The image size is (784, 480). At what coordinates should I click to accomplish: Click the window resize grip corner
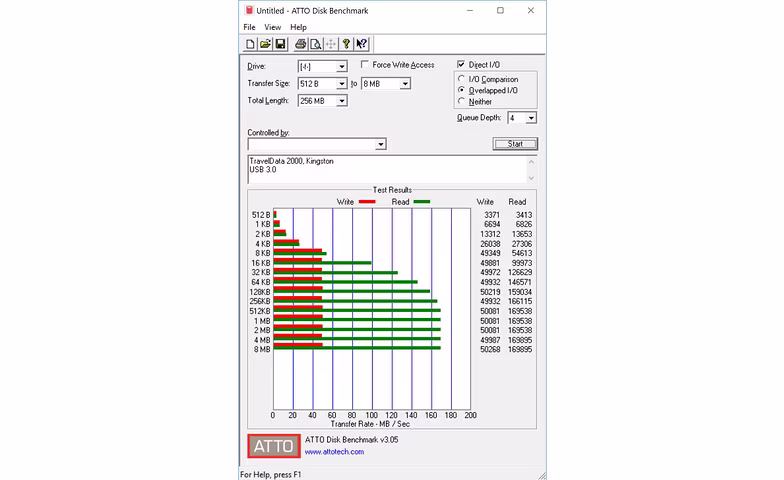[542, 476]
